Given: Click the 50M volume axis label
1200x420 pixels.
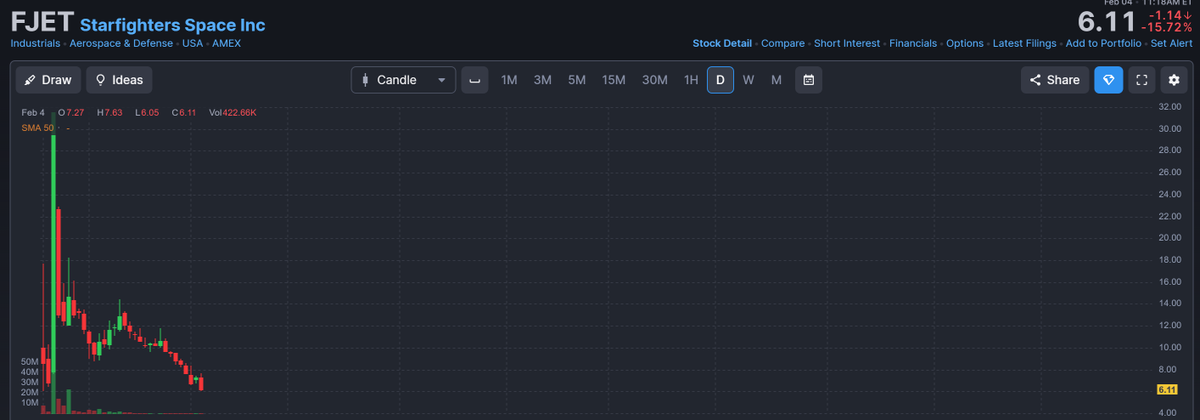Looking at the screenshot, I should pyautogui.click(x=29, y=361).
